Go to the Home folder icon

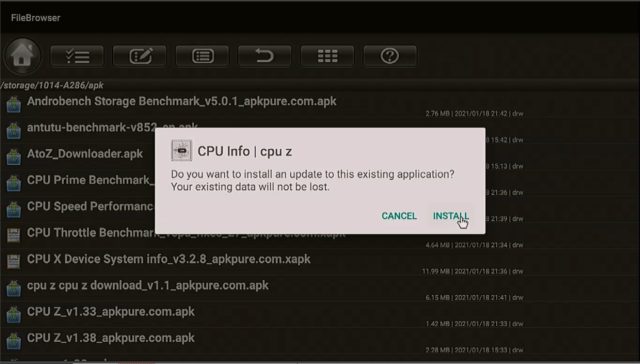click(22, 55)
